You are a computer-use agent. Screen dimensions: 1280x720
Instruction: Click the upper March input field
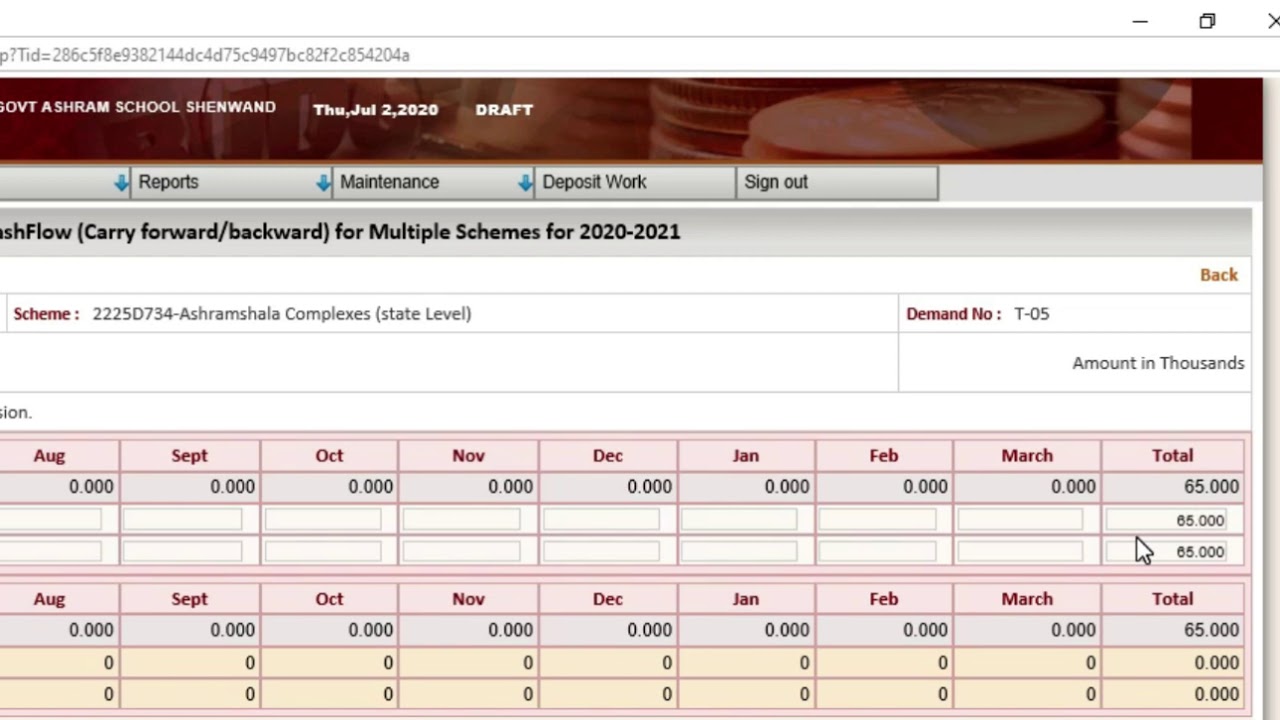pos(1020,519)
